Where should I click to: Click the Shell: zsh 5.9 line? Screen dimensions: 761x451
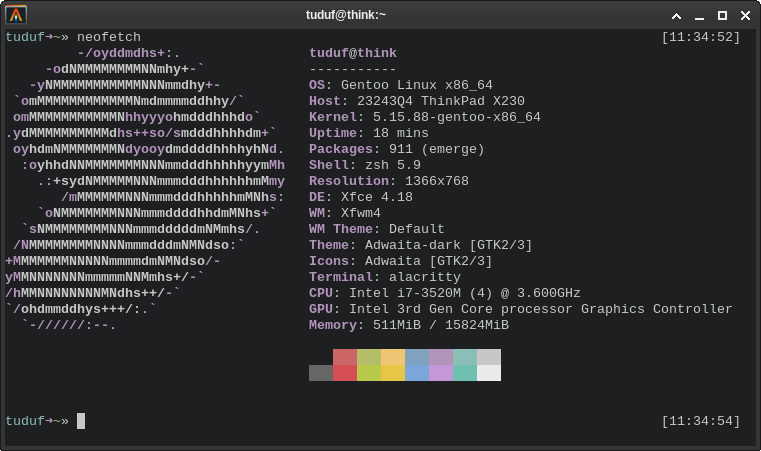click(x=365, y=165)
